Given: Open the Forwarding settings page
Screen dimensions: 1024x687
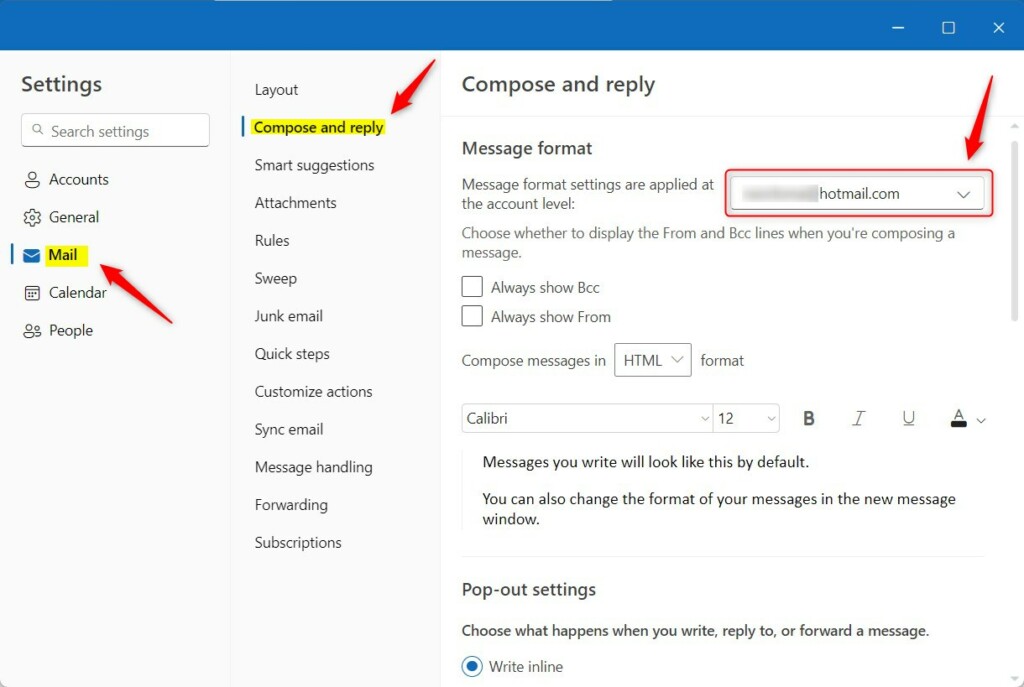Looking at the screenshot, I should 291,505.
